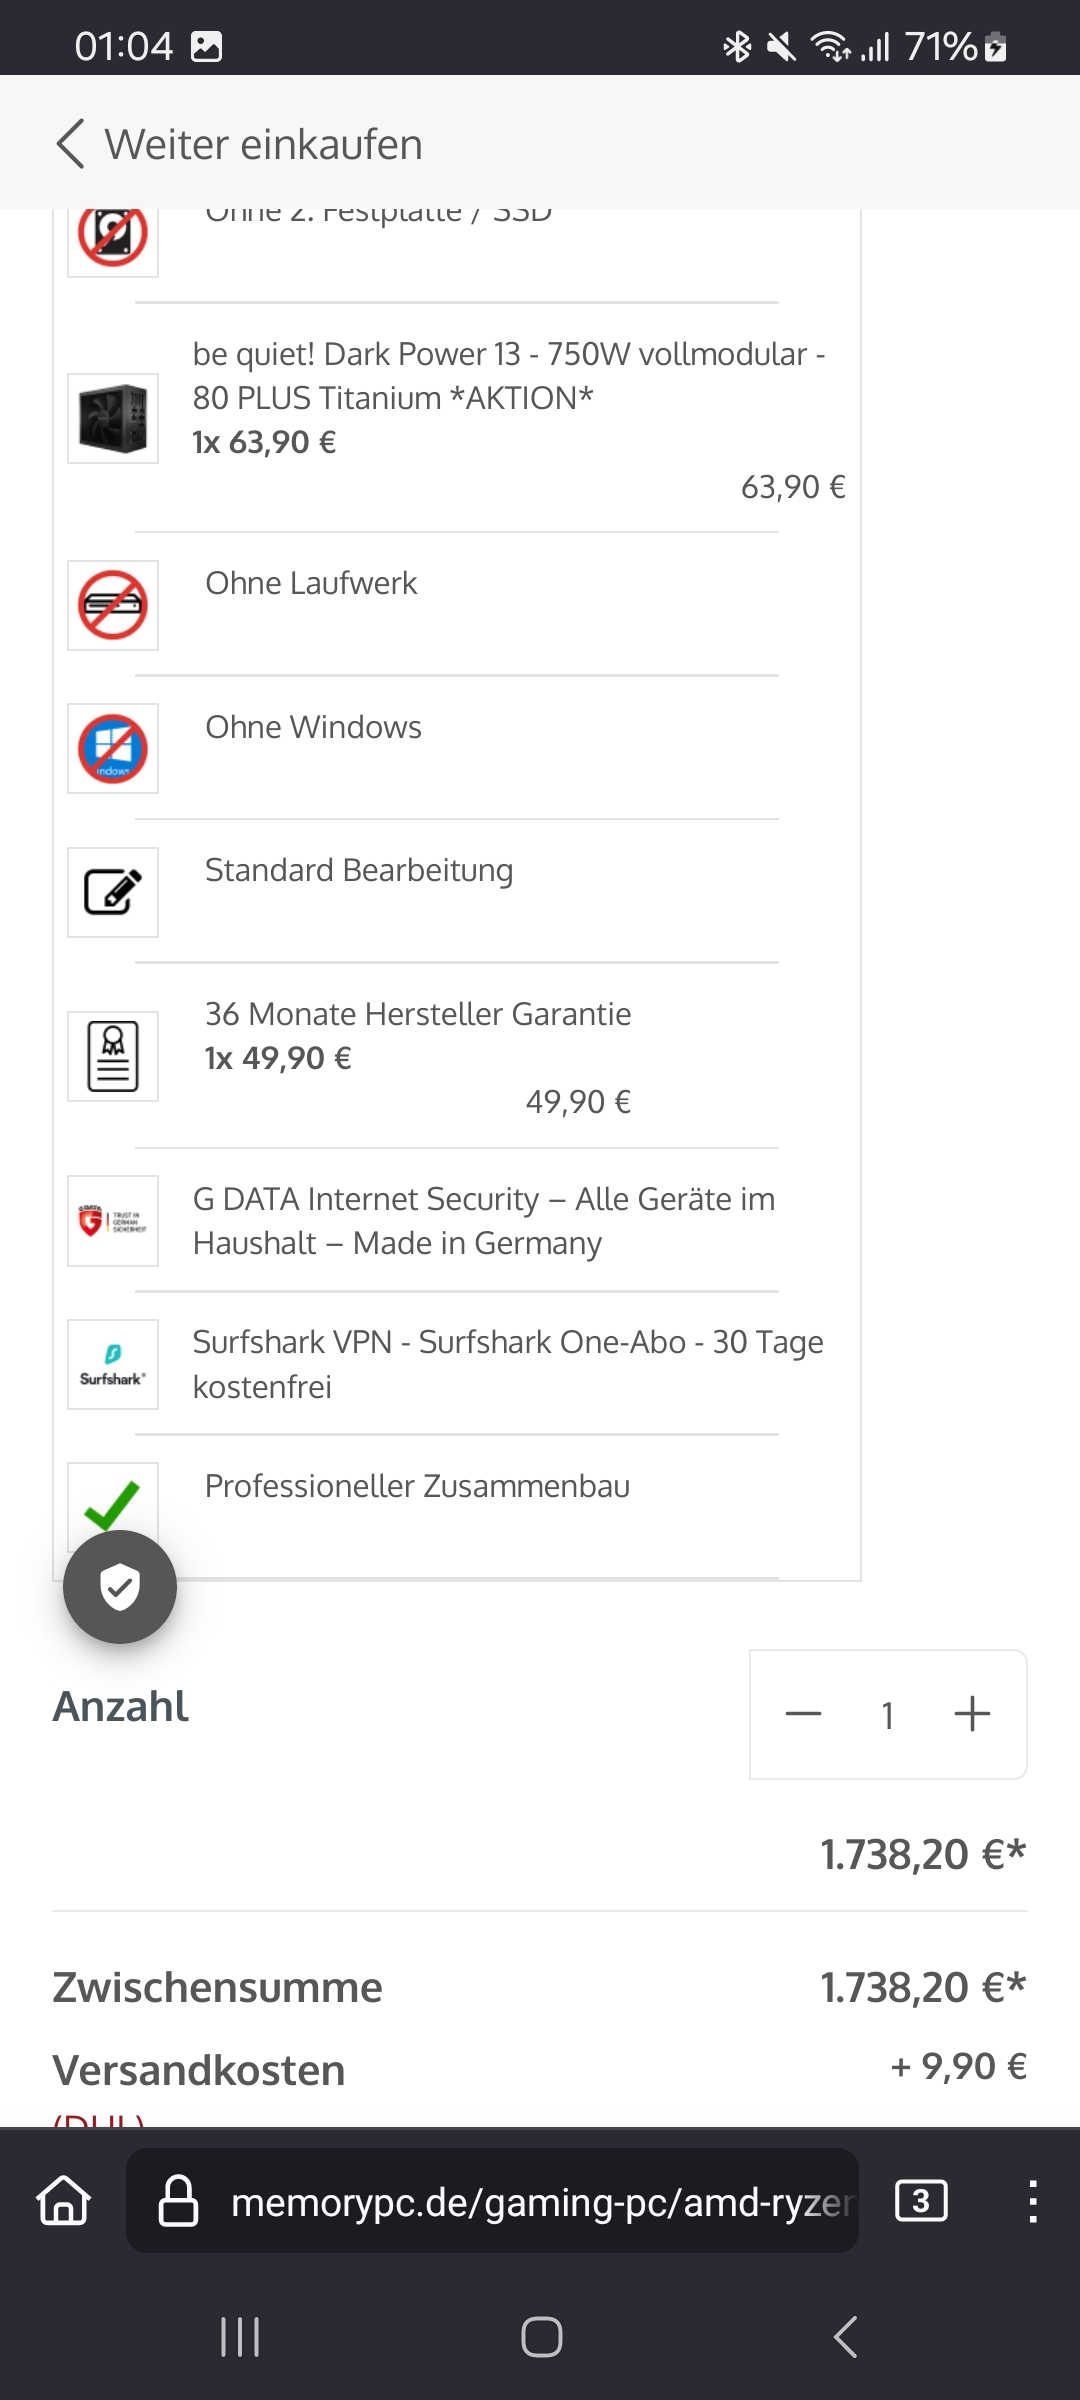The height and width of the screenshot is (2400, 1080).
Task: Tap the back chevron beside Weiter einkaufen
Action: pyautogui.click(x=70, y=144)
